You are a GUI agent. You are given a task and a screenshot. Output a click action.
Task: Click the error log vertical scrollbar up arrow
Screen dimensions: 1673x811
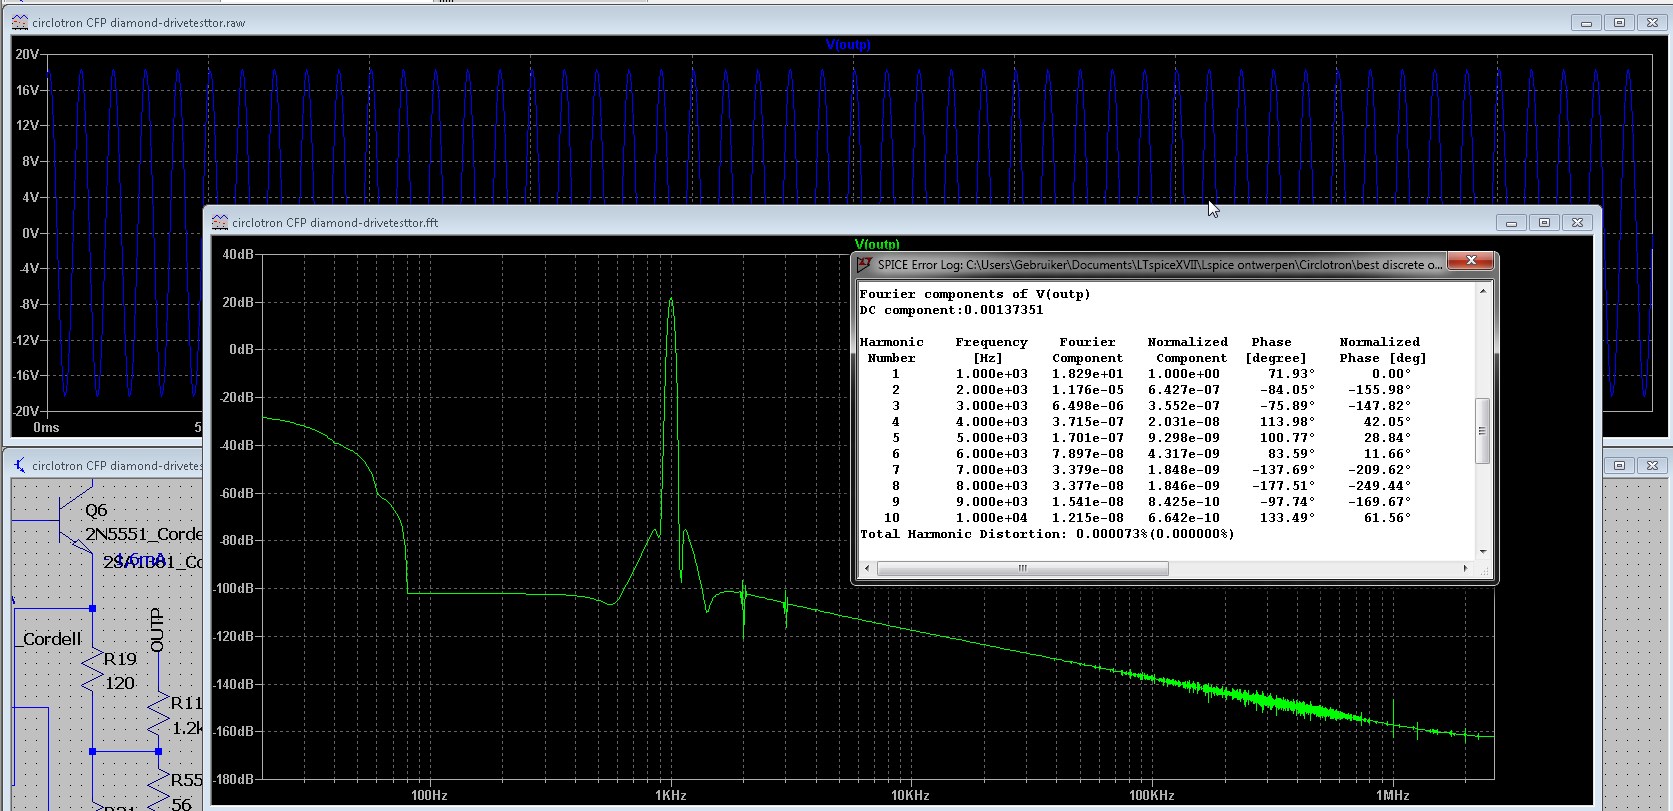click(1483, 291)
